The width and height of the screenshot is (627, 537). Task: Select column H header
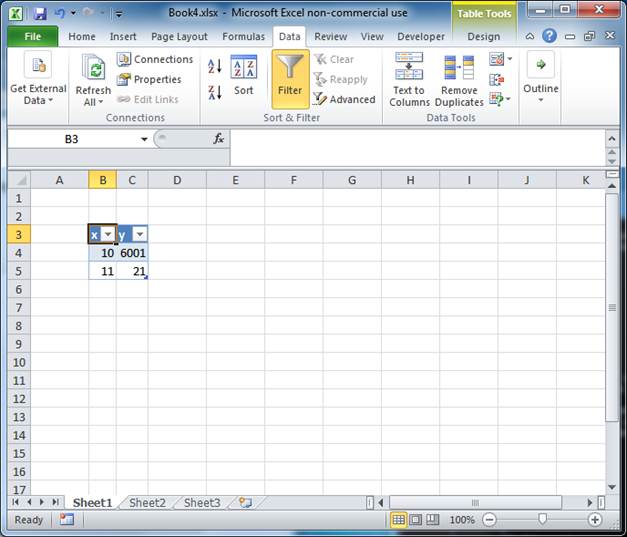[x=410, y=180]
